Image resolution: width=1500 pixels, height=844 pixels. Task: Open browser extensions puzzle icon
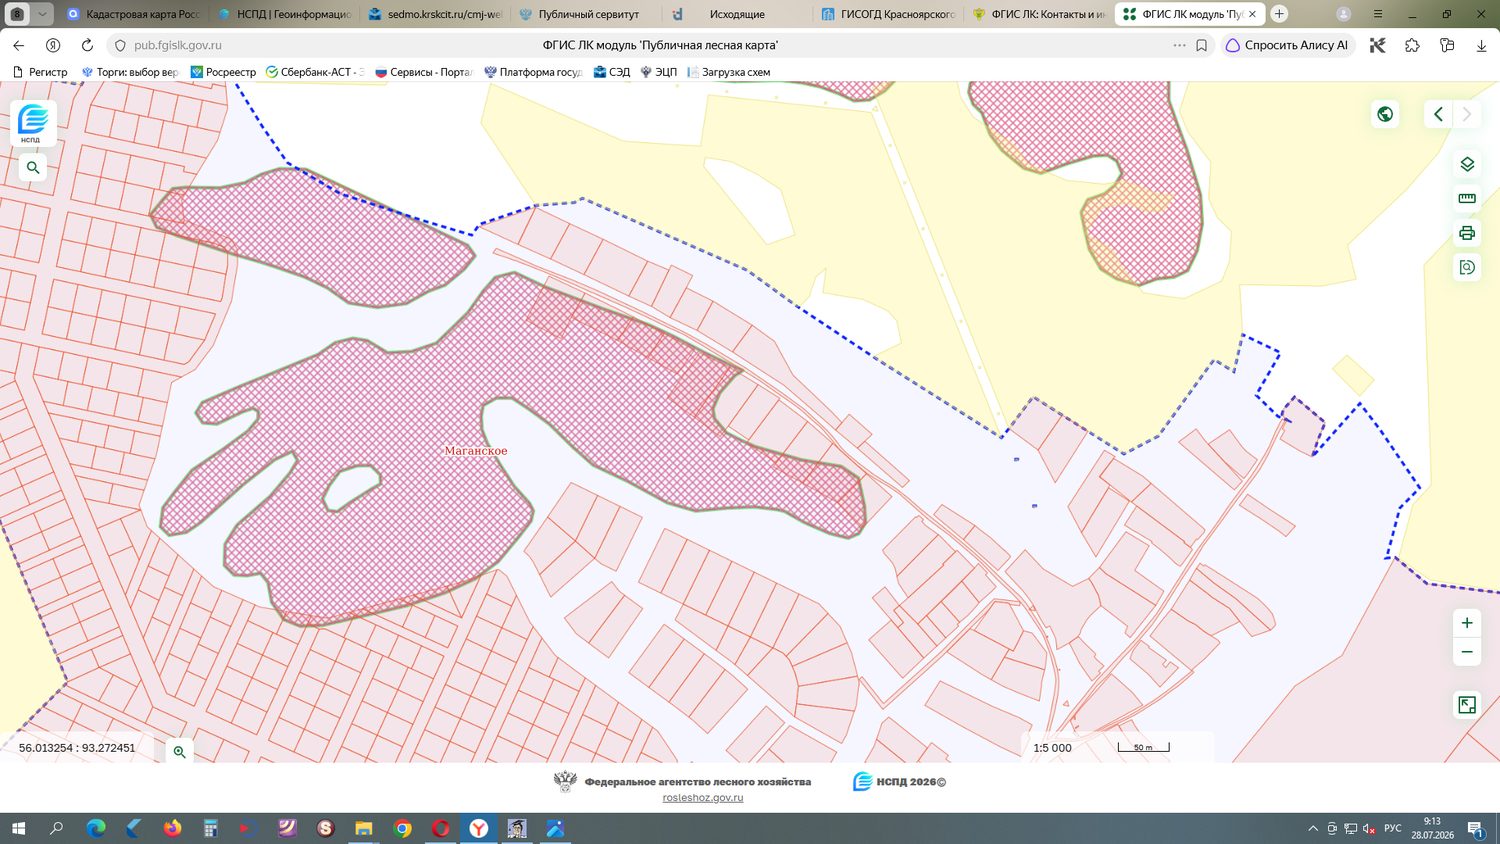(x=1412, y=45)
